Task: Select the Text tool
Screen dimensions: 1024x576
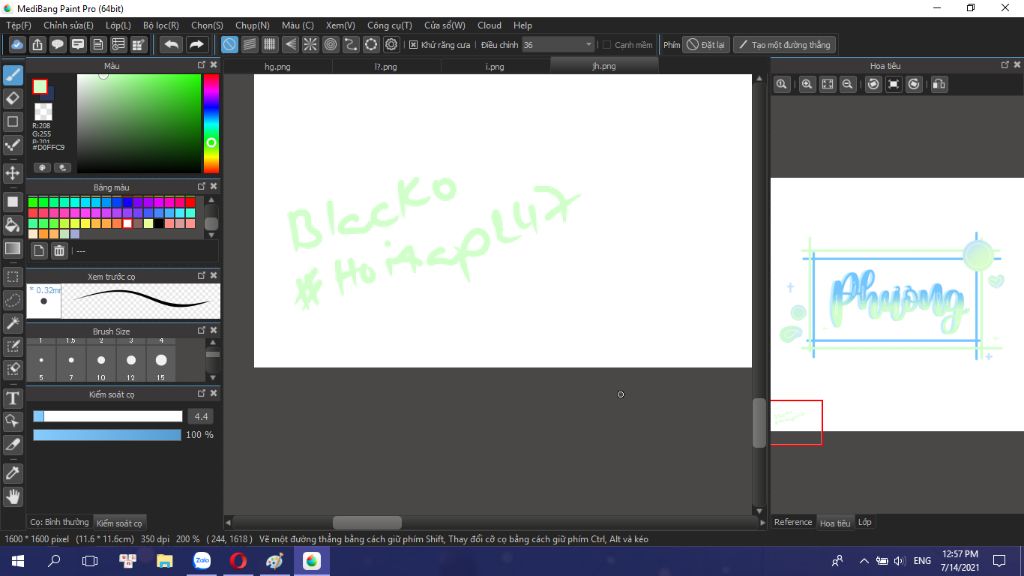Action: point(13,398)
